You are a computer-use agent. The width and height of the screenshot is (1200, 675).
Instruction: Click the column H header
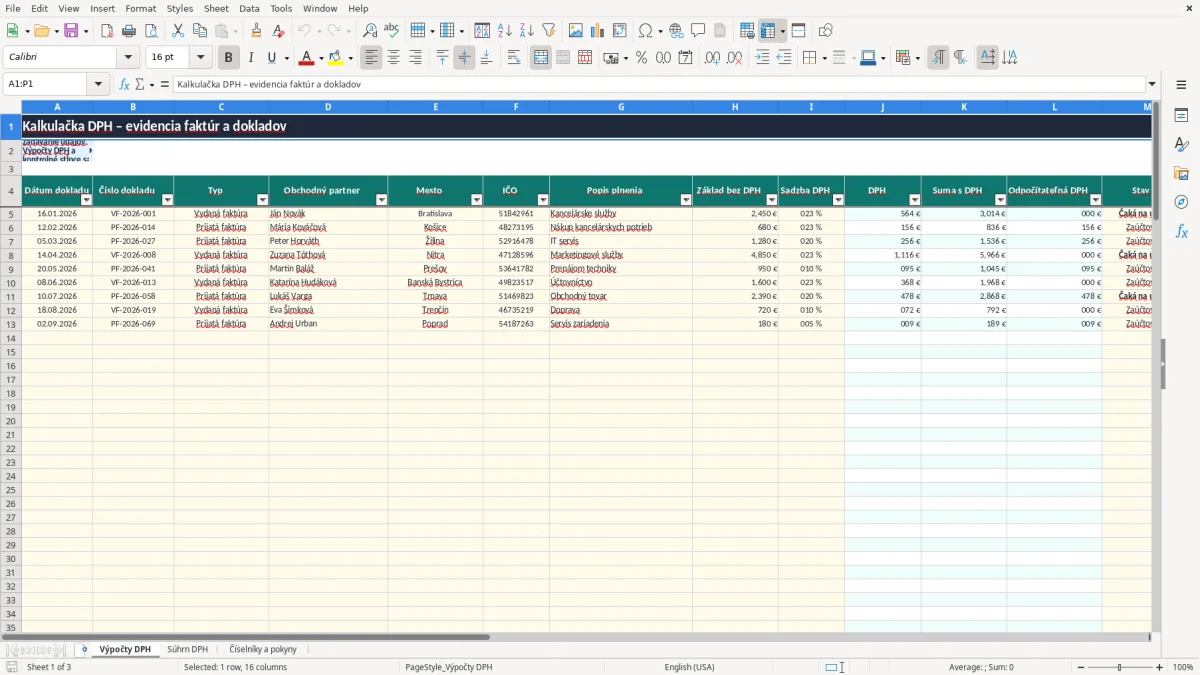point(735,107)
